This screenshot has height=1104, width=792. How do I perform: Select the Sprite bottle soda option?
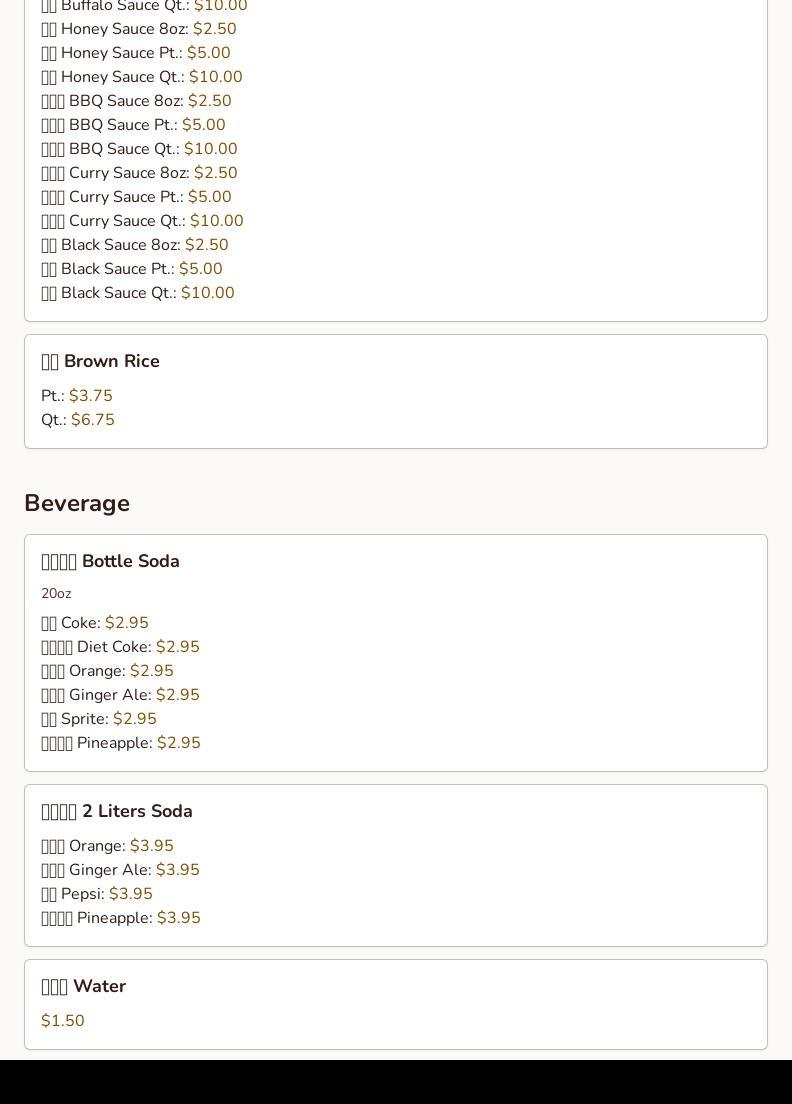99,718
